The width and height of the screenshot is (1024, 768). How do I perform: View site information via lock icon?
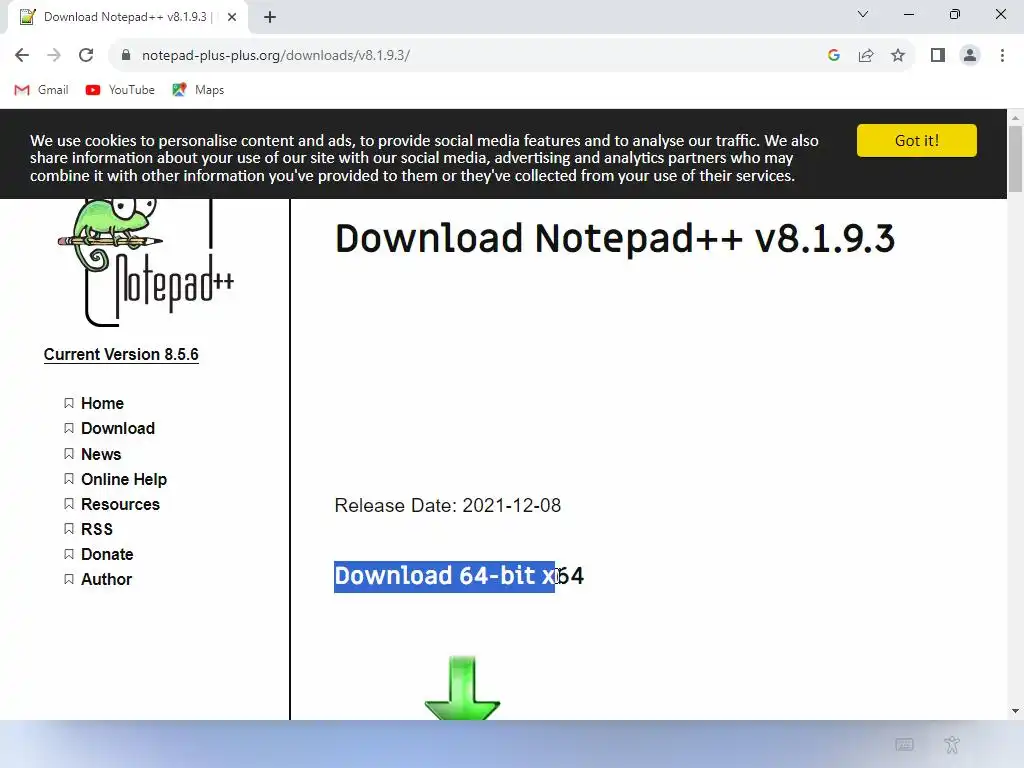click(126, 55)
